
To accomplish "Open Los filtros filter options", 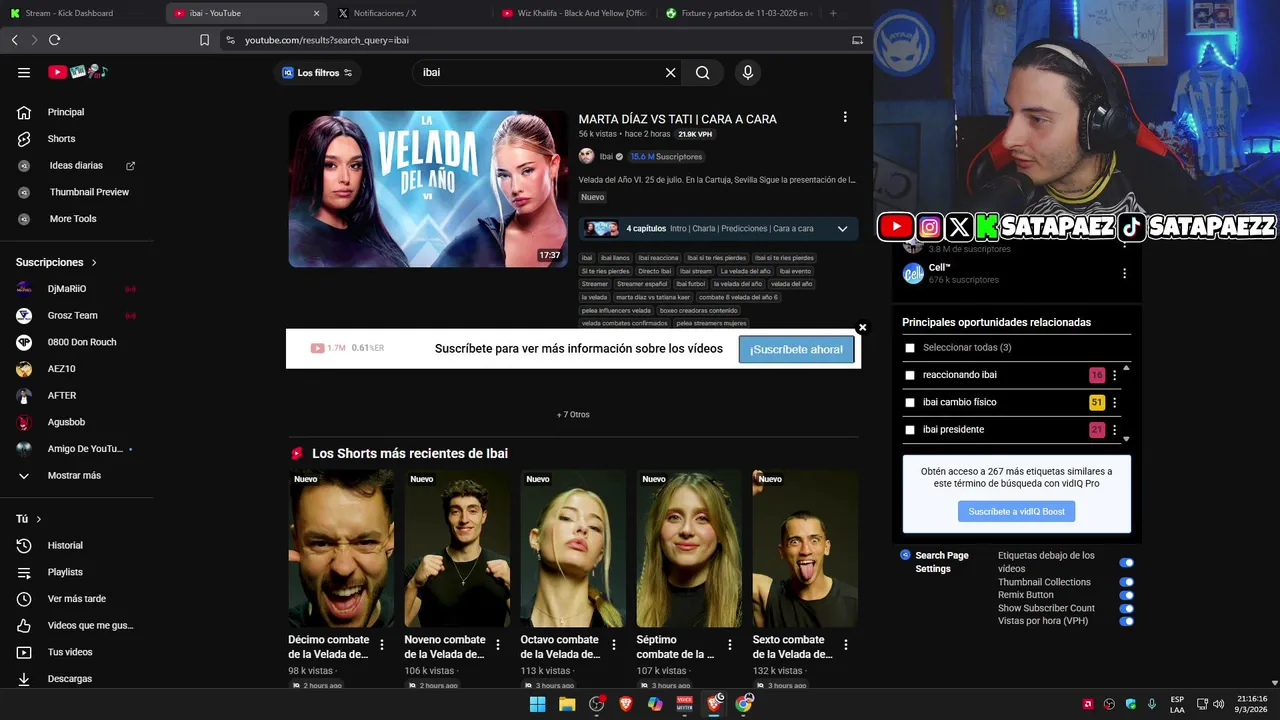I will (x=317, y=73).
